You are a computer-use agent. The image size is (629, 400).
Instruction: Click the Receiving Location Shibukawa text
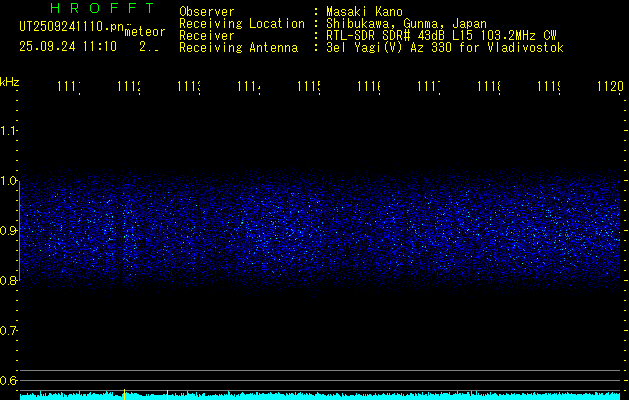(406, 24)
